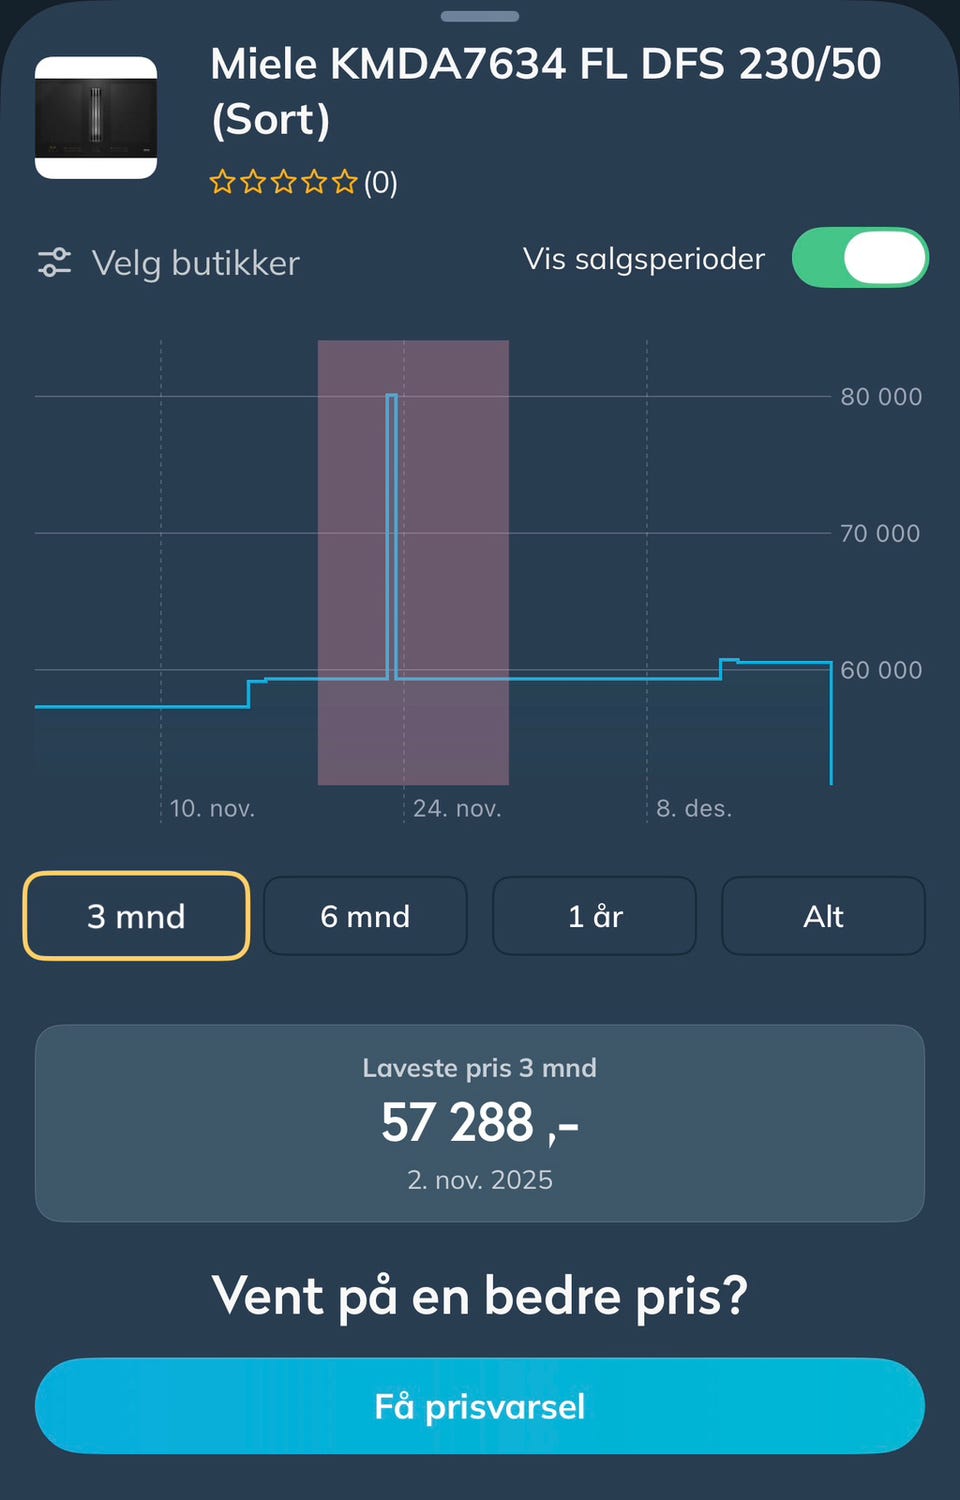
Task: Select the 1 år price history
Action: (x=595, y=916)
